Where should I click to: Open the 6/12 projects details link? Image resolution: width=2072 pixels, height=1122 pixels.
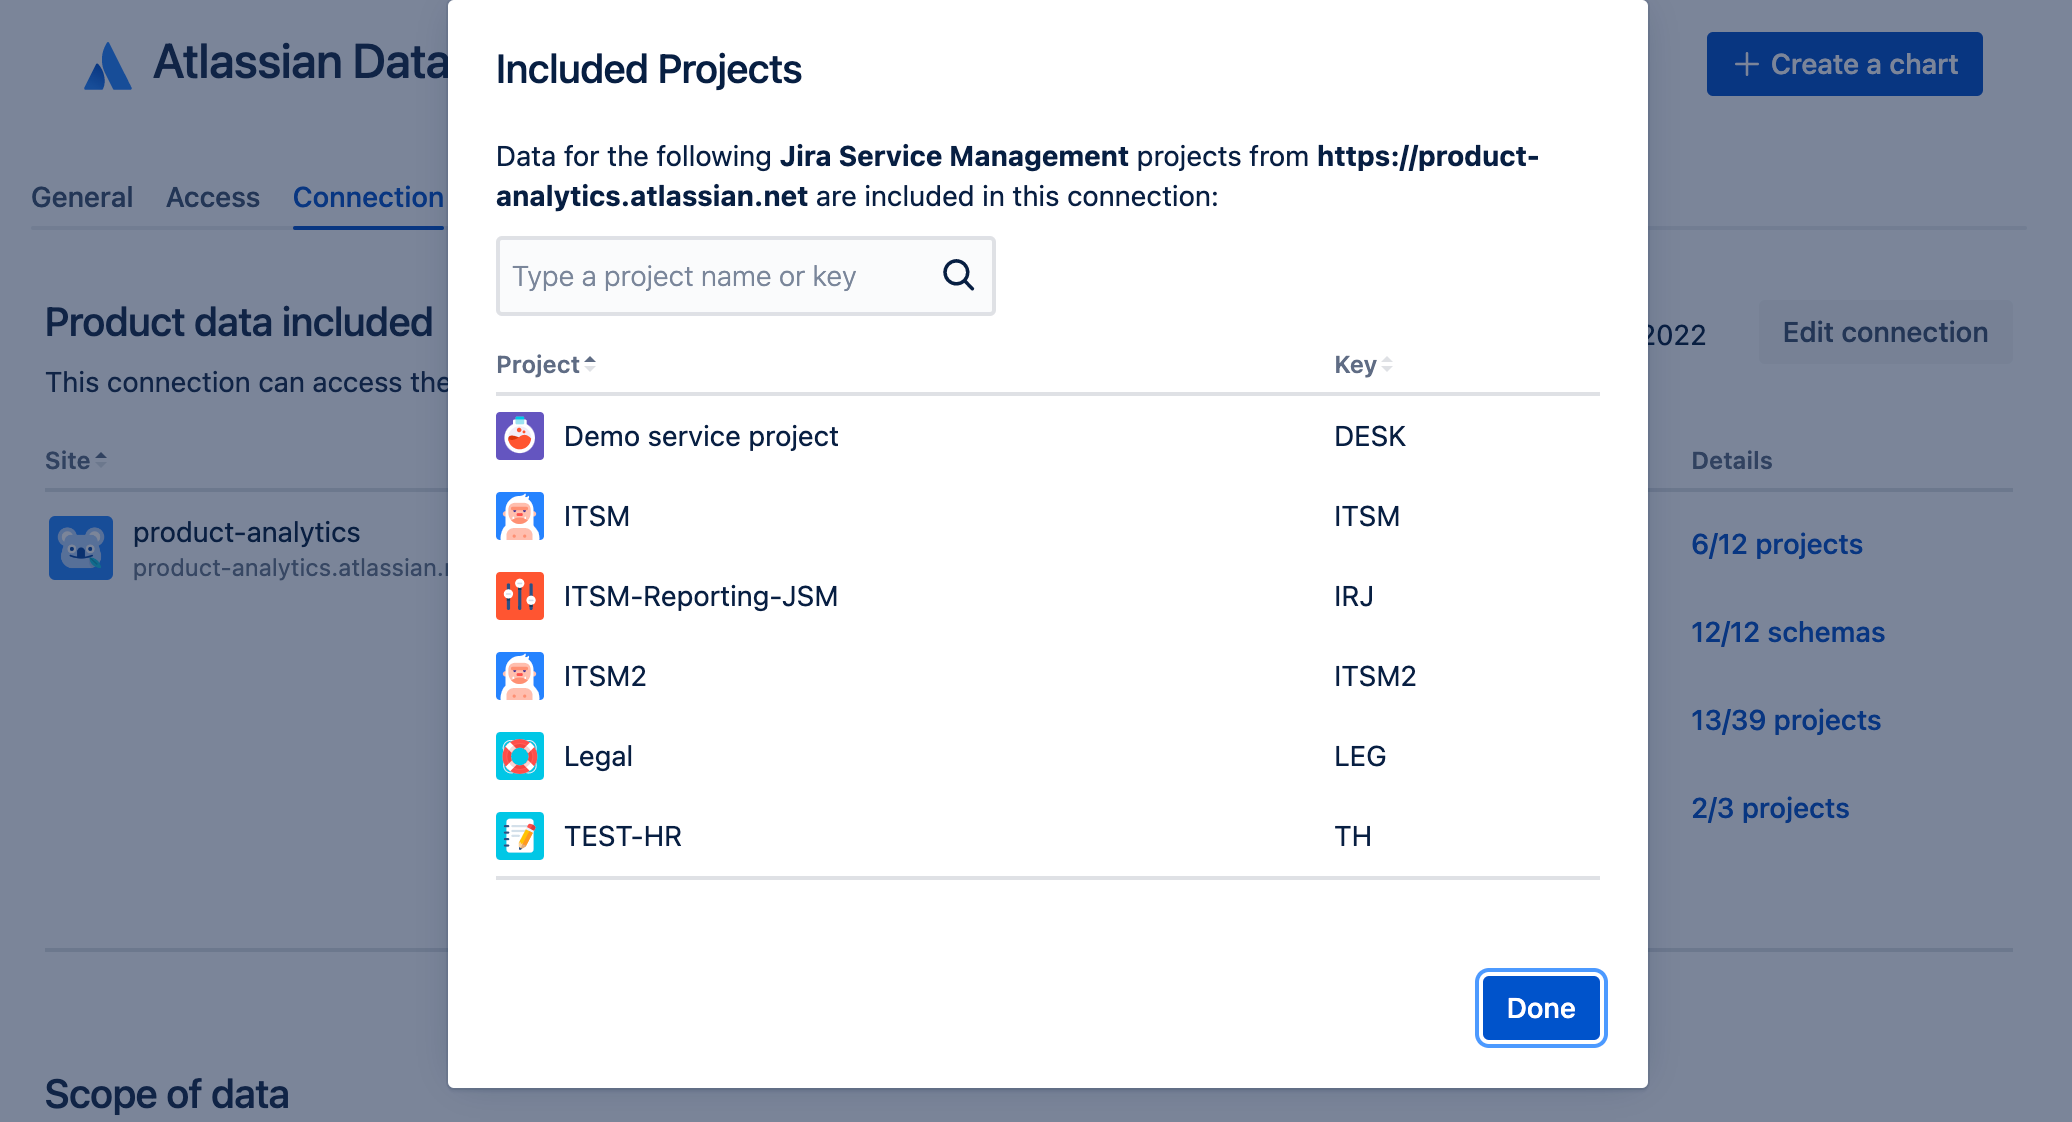point(1776,544)
